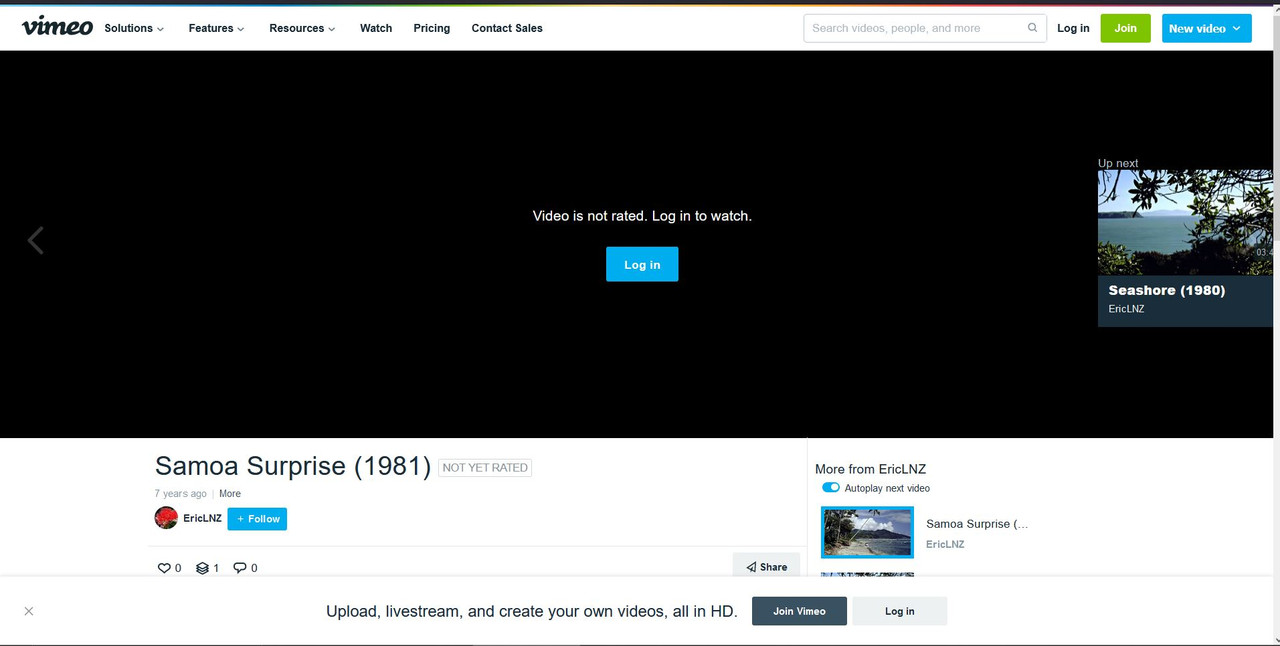The height and width of the screenshot is (646, 1280).
Task: Click the "More from EricLNZ" heading
Action: [x=870, y=469]
